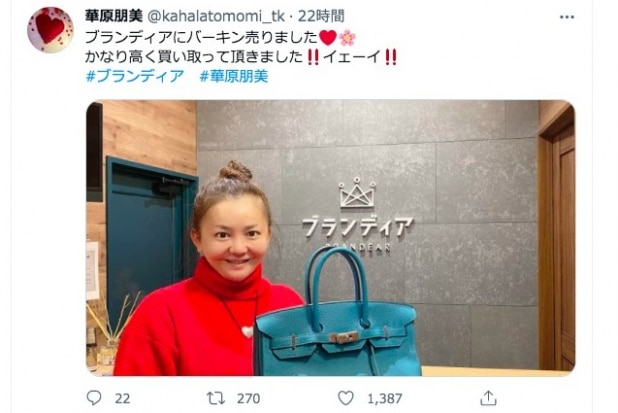Viewport: 618px width, 413px height.
Task: Click the cherry blossom emoji in tweet
Action: tap(347, 38)
